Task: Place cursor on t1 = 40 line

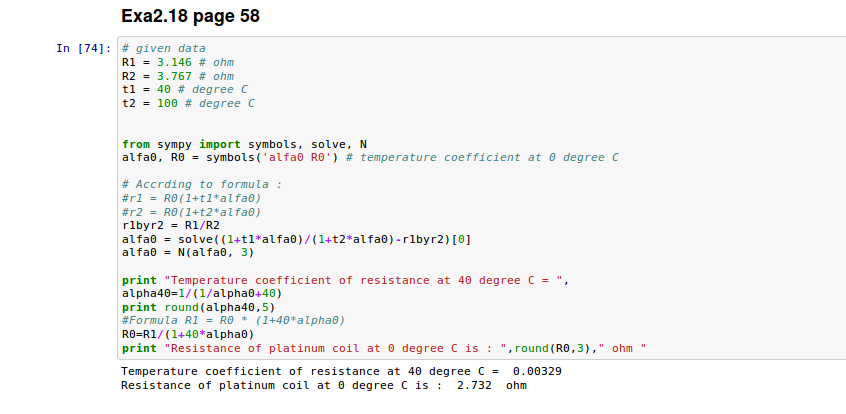Action: tap(184, 88)
